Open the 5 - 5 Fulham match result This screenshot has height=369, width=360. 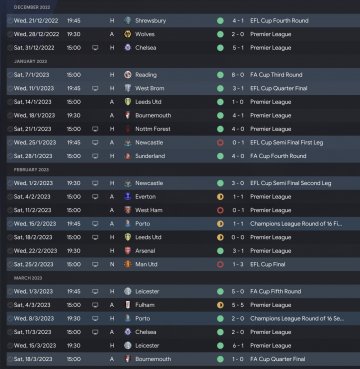coord(238,305)
